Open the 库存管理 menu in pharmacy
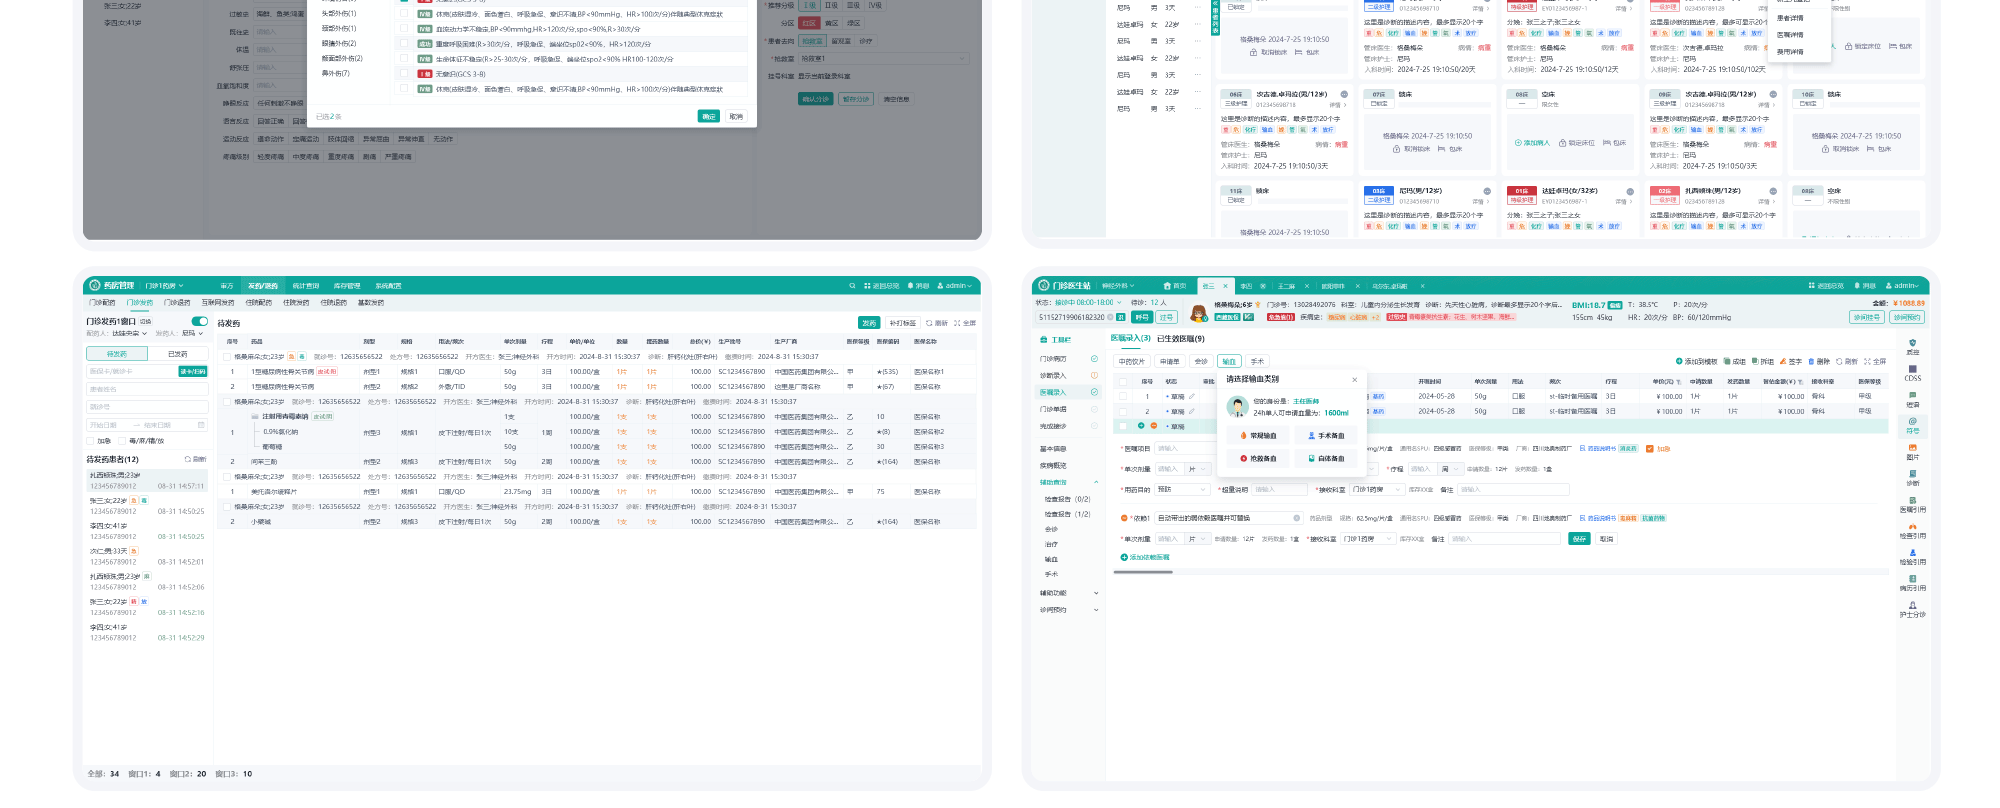The height and width of the screenshot is (808, 2000). tap(346, 286)
